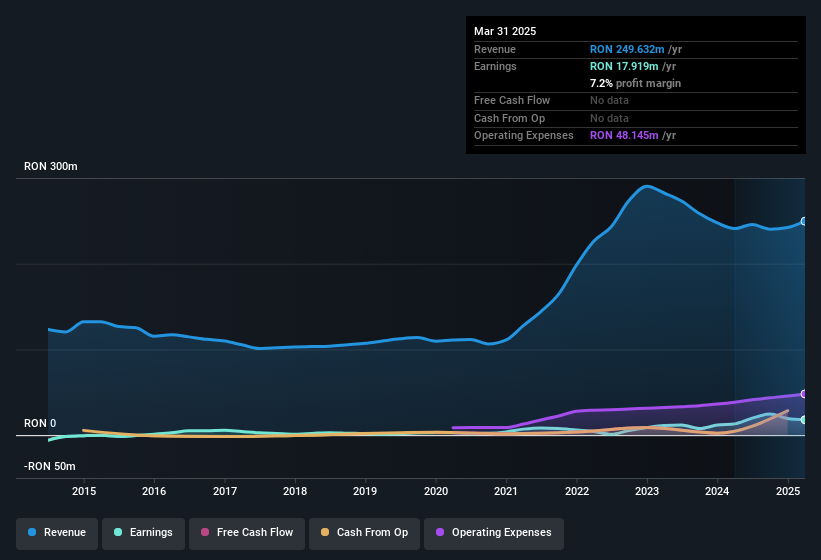Click the RON 249.632m revenue value
The image size is (821, 560).
tap(627, 49)
